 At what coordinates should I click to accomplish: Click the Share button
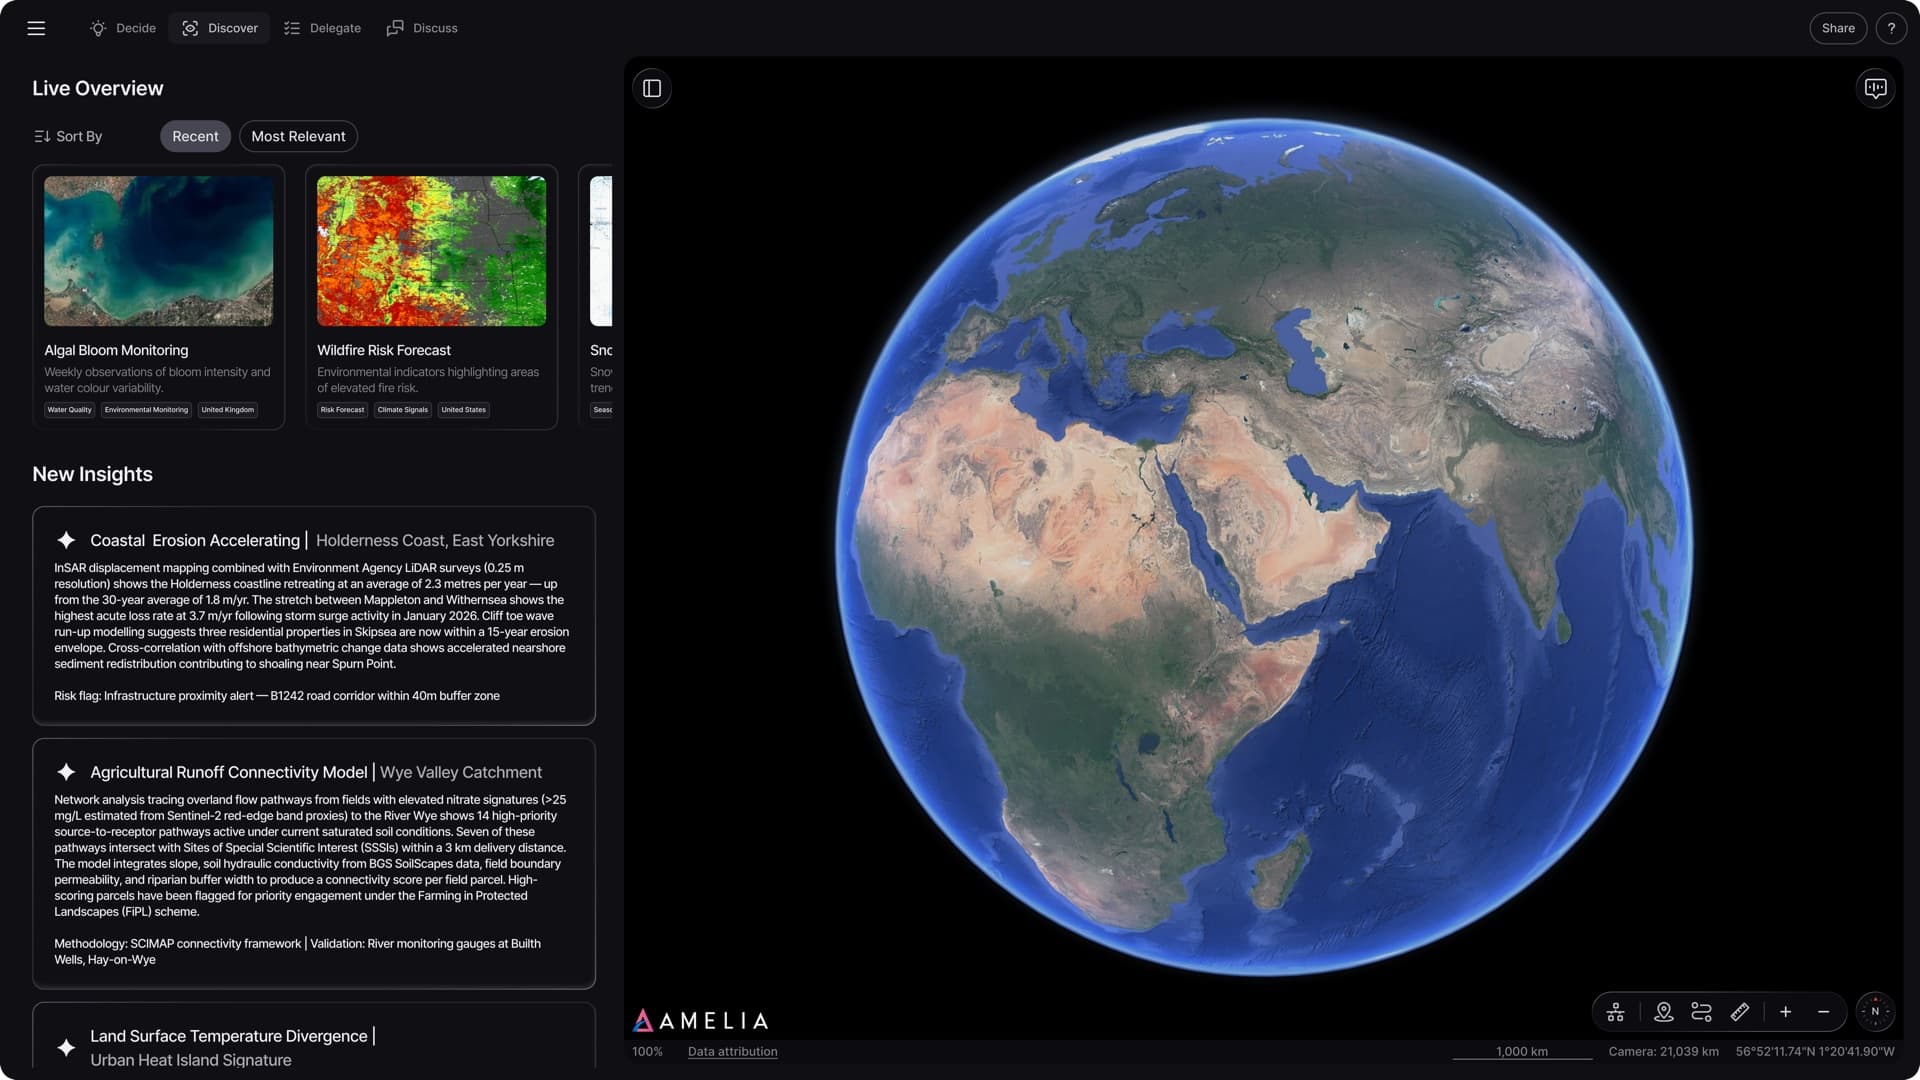click(1838, 28)
